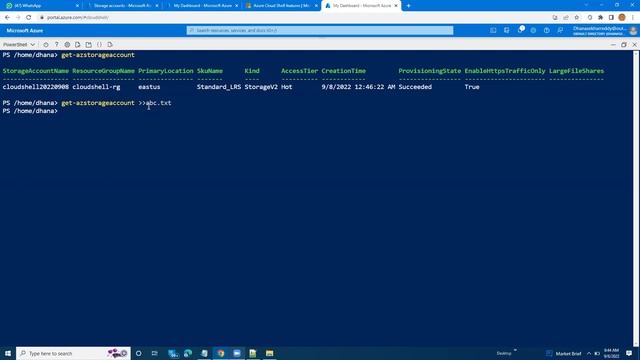Open Azure help question mark icon

pyautogui.click(x=547, y=30)
